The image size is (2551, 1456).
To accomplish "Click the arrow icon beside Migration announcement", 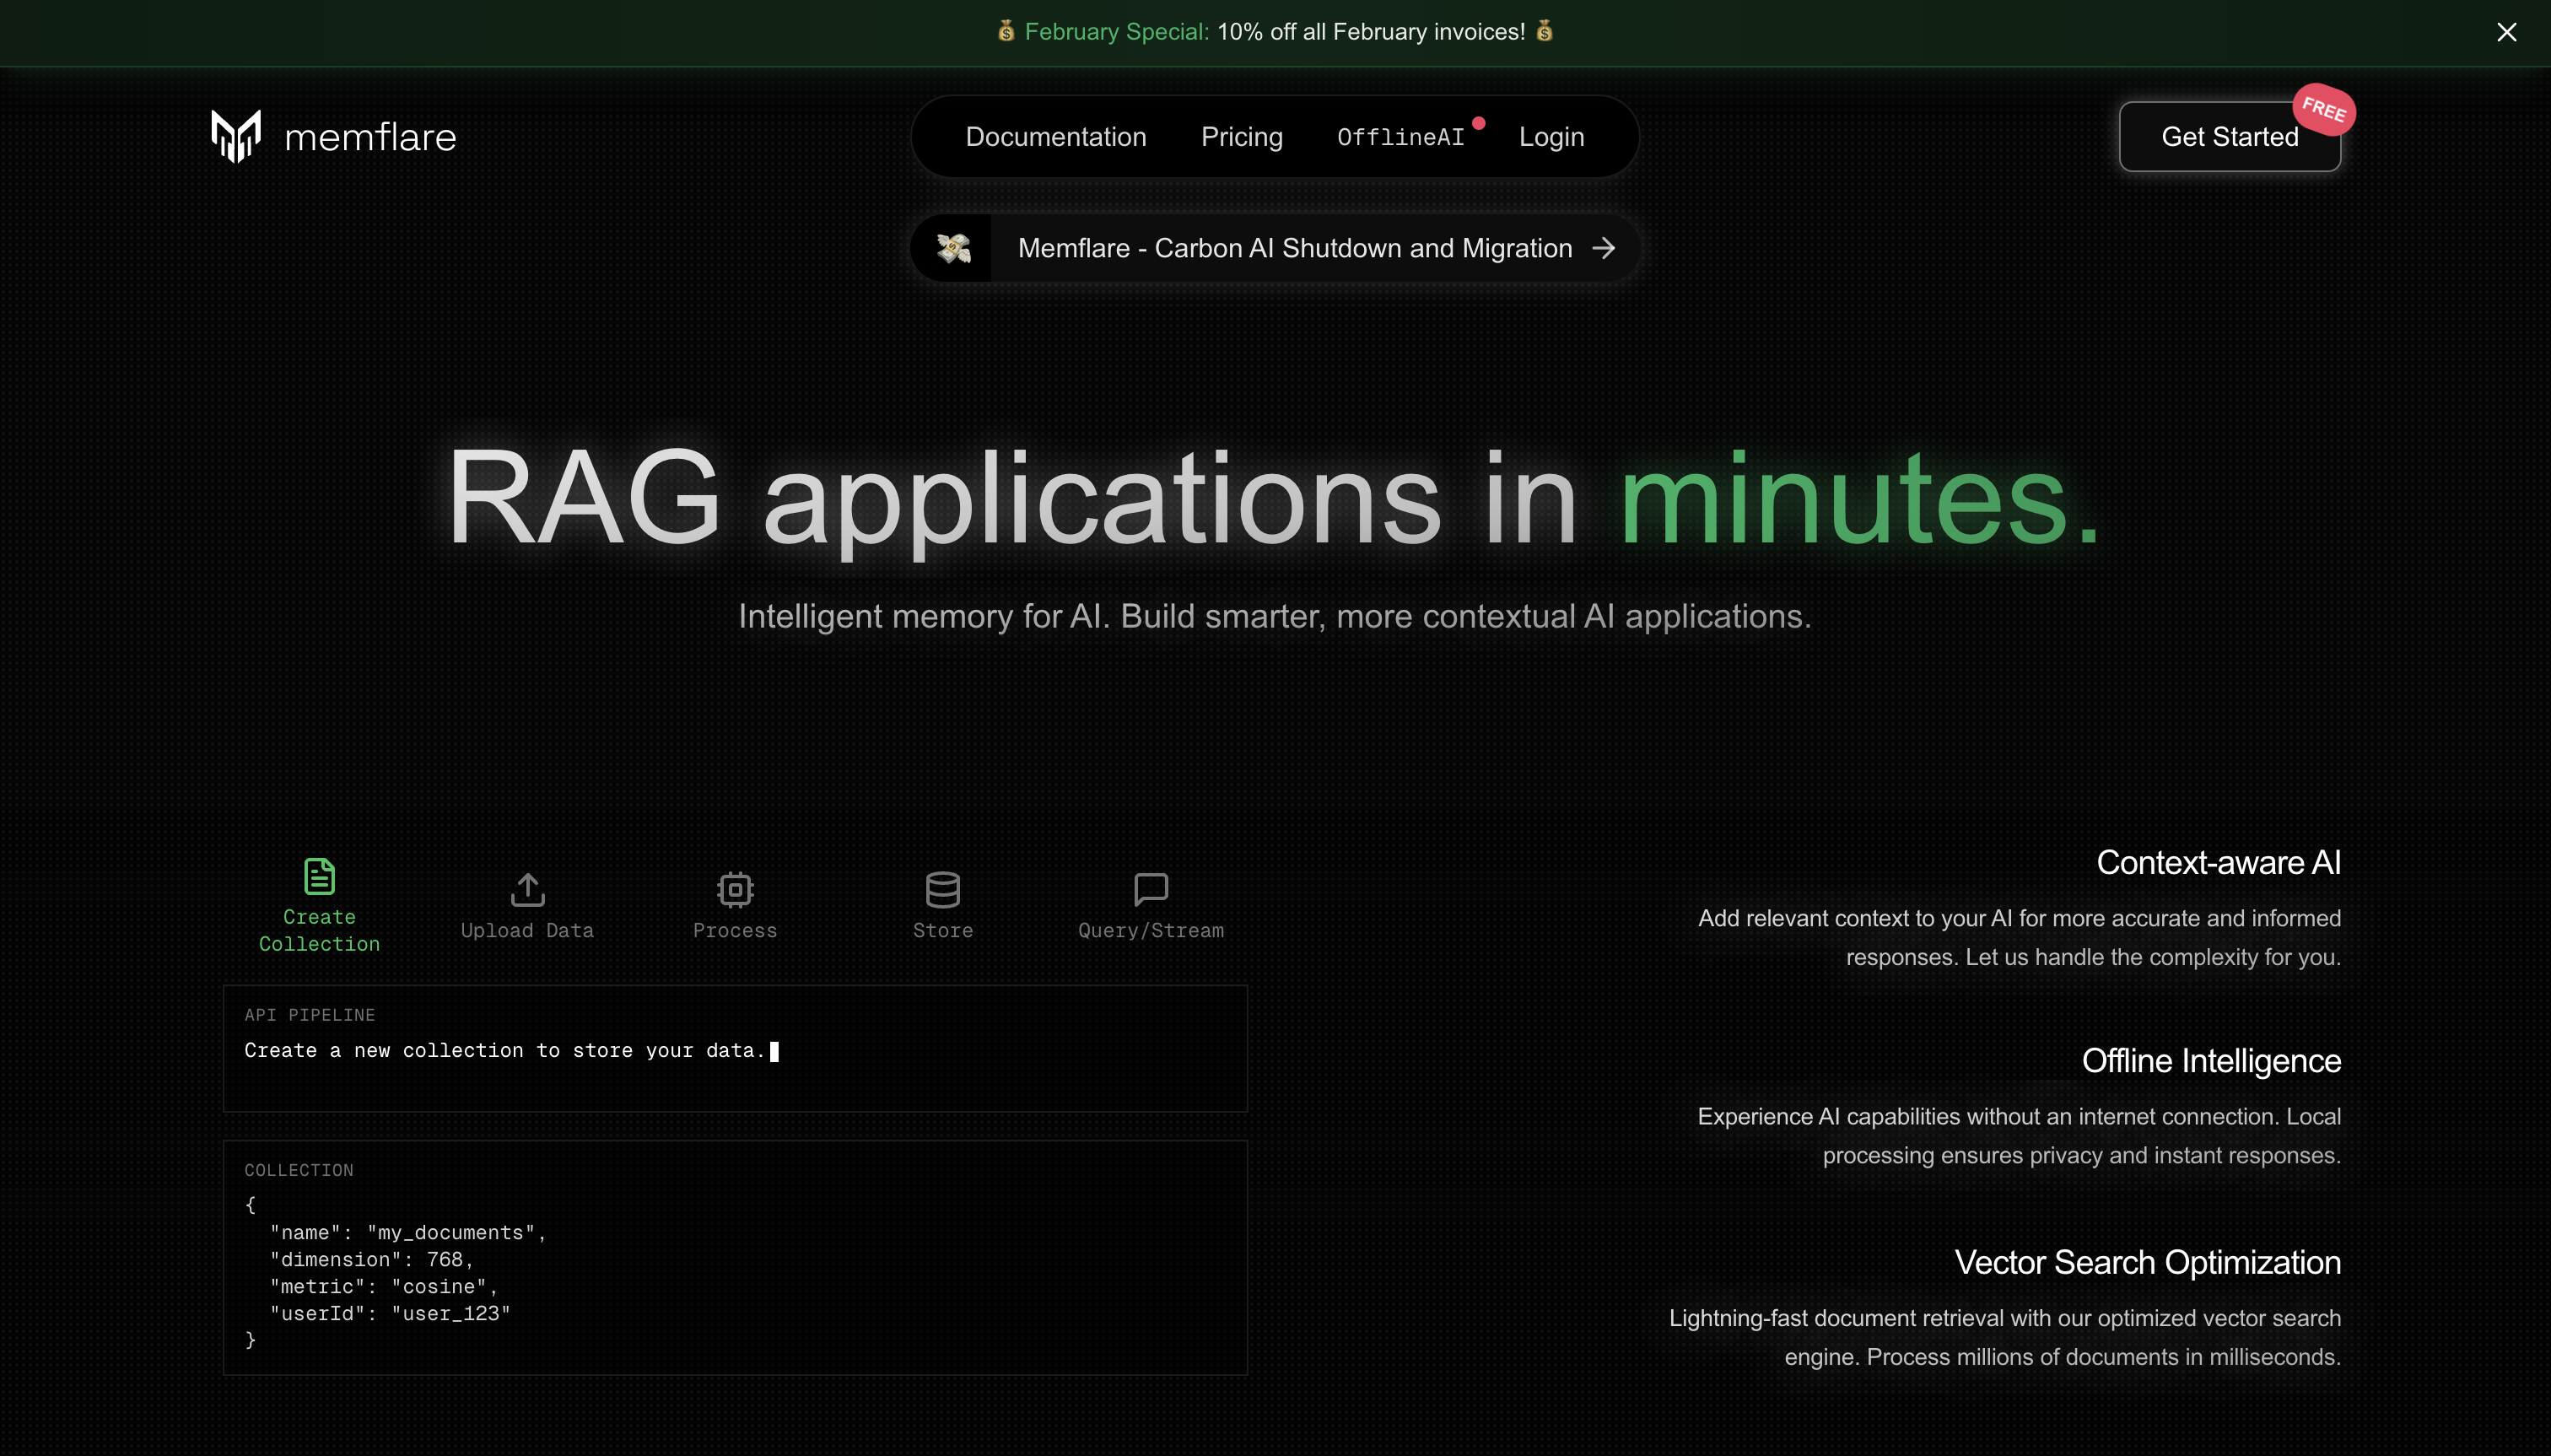I will (x=1604, y=248).
